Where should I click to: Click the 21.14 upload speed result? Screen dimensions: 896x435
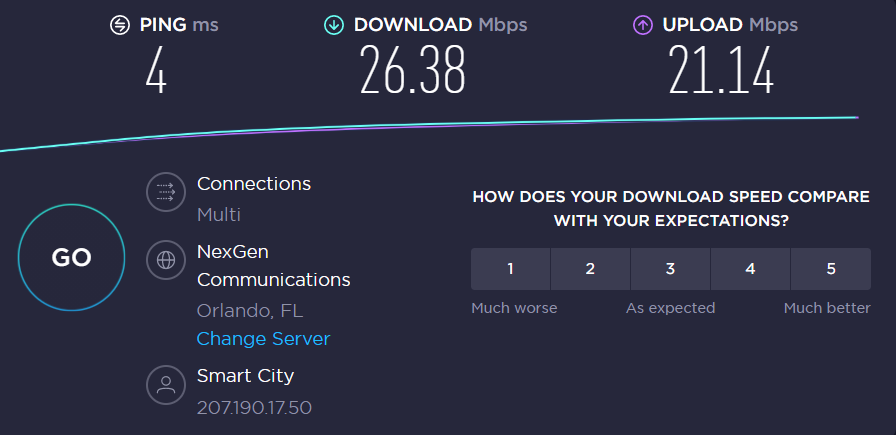tap(721, 70)
